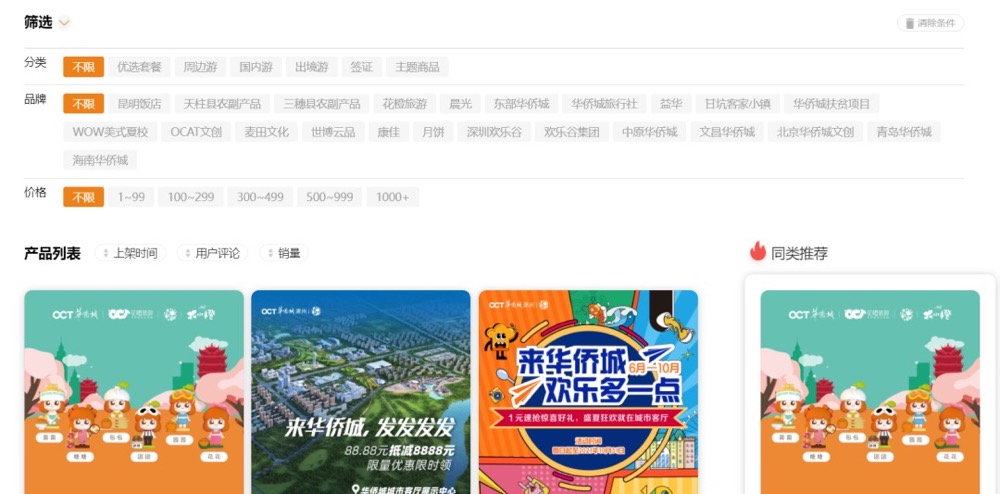Click the sort arrows icon beside 销量
The image size is (1000, 494).
click(270, 253)
